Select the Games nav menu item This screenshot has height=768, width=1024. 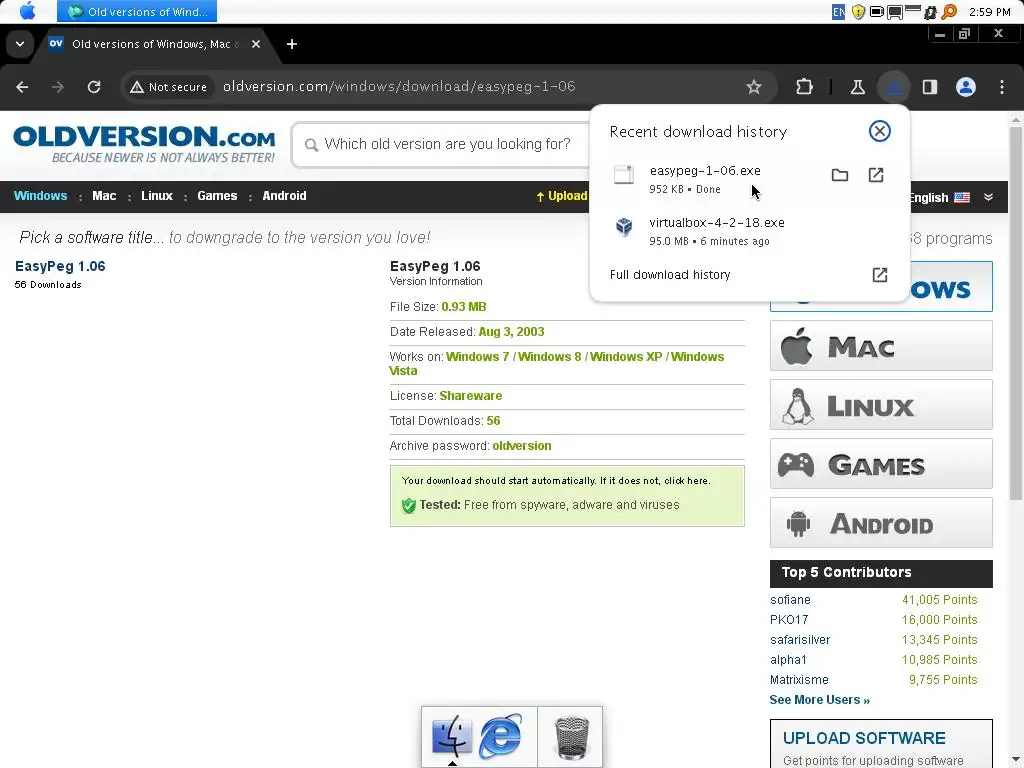[x=217, y=196]
